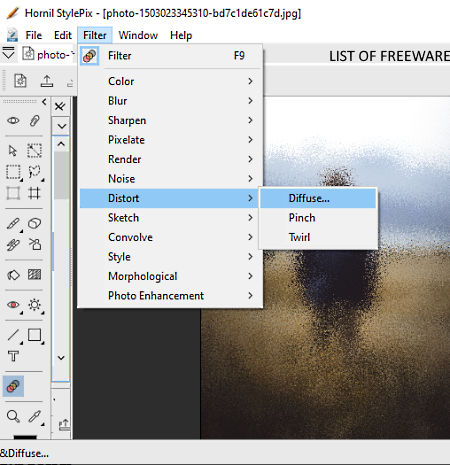Image resolution: width=450 pixels, height=465 pixels.
Task: Choose Diffuse... from Distort submenu
Action: 318,198
